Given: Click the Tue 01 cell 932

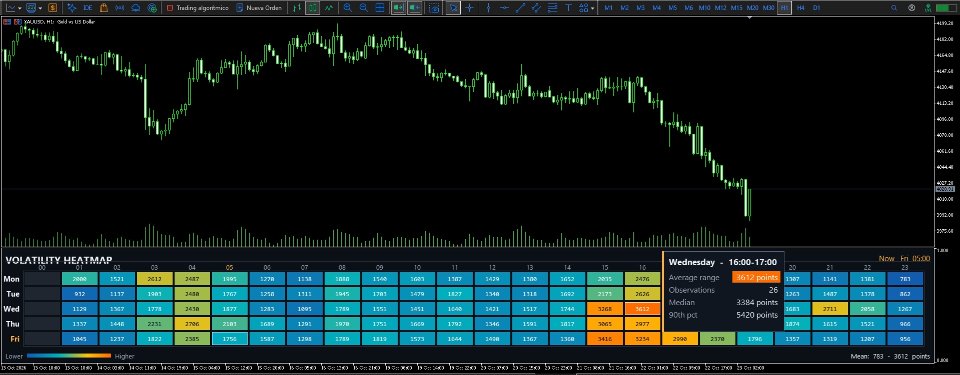Looking at the screenshot, I should pyautogui.click(x=79, y=294).
